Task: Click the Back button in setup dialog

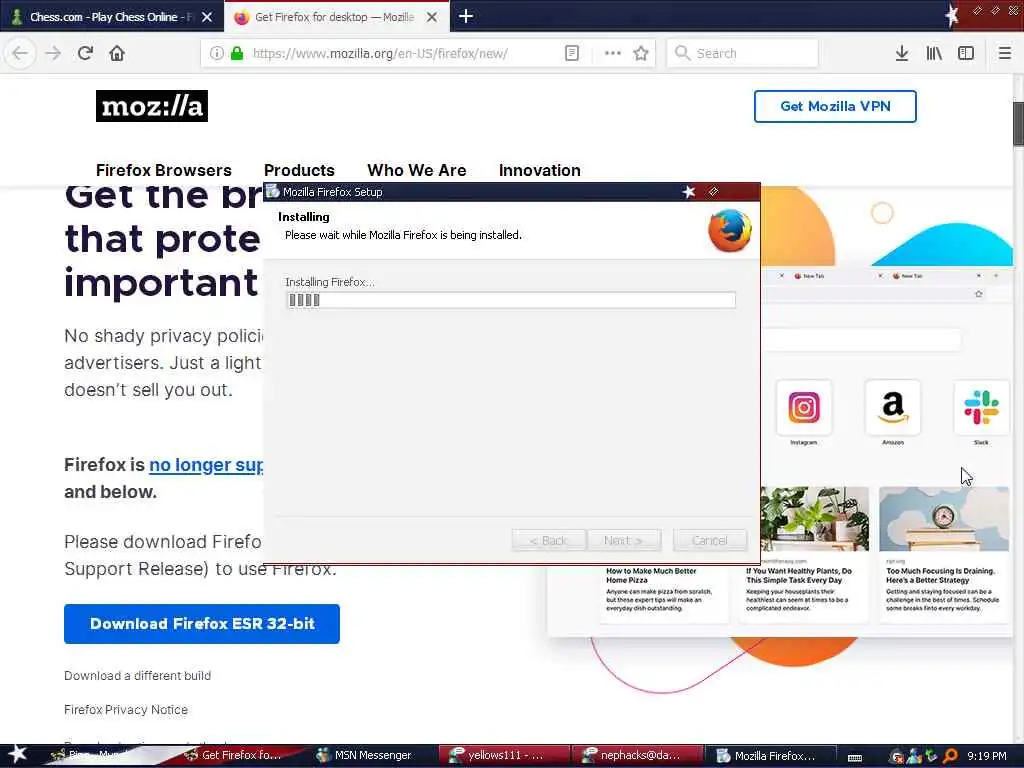Action: [x=549, y=541]
